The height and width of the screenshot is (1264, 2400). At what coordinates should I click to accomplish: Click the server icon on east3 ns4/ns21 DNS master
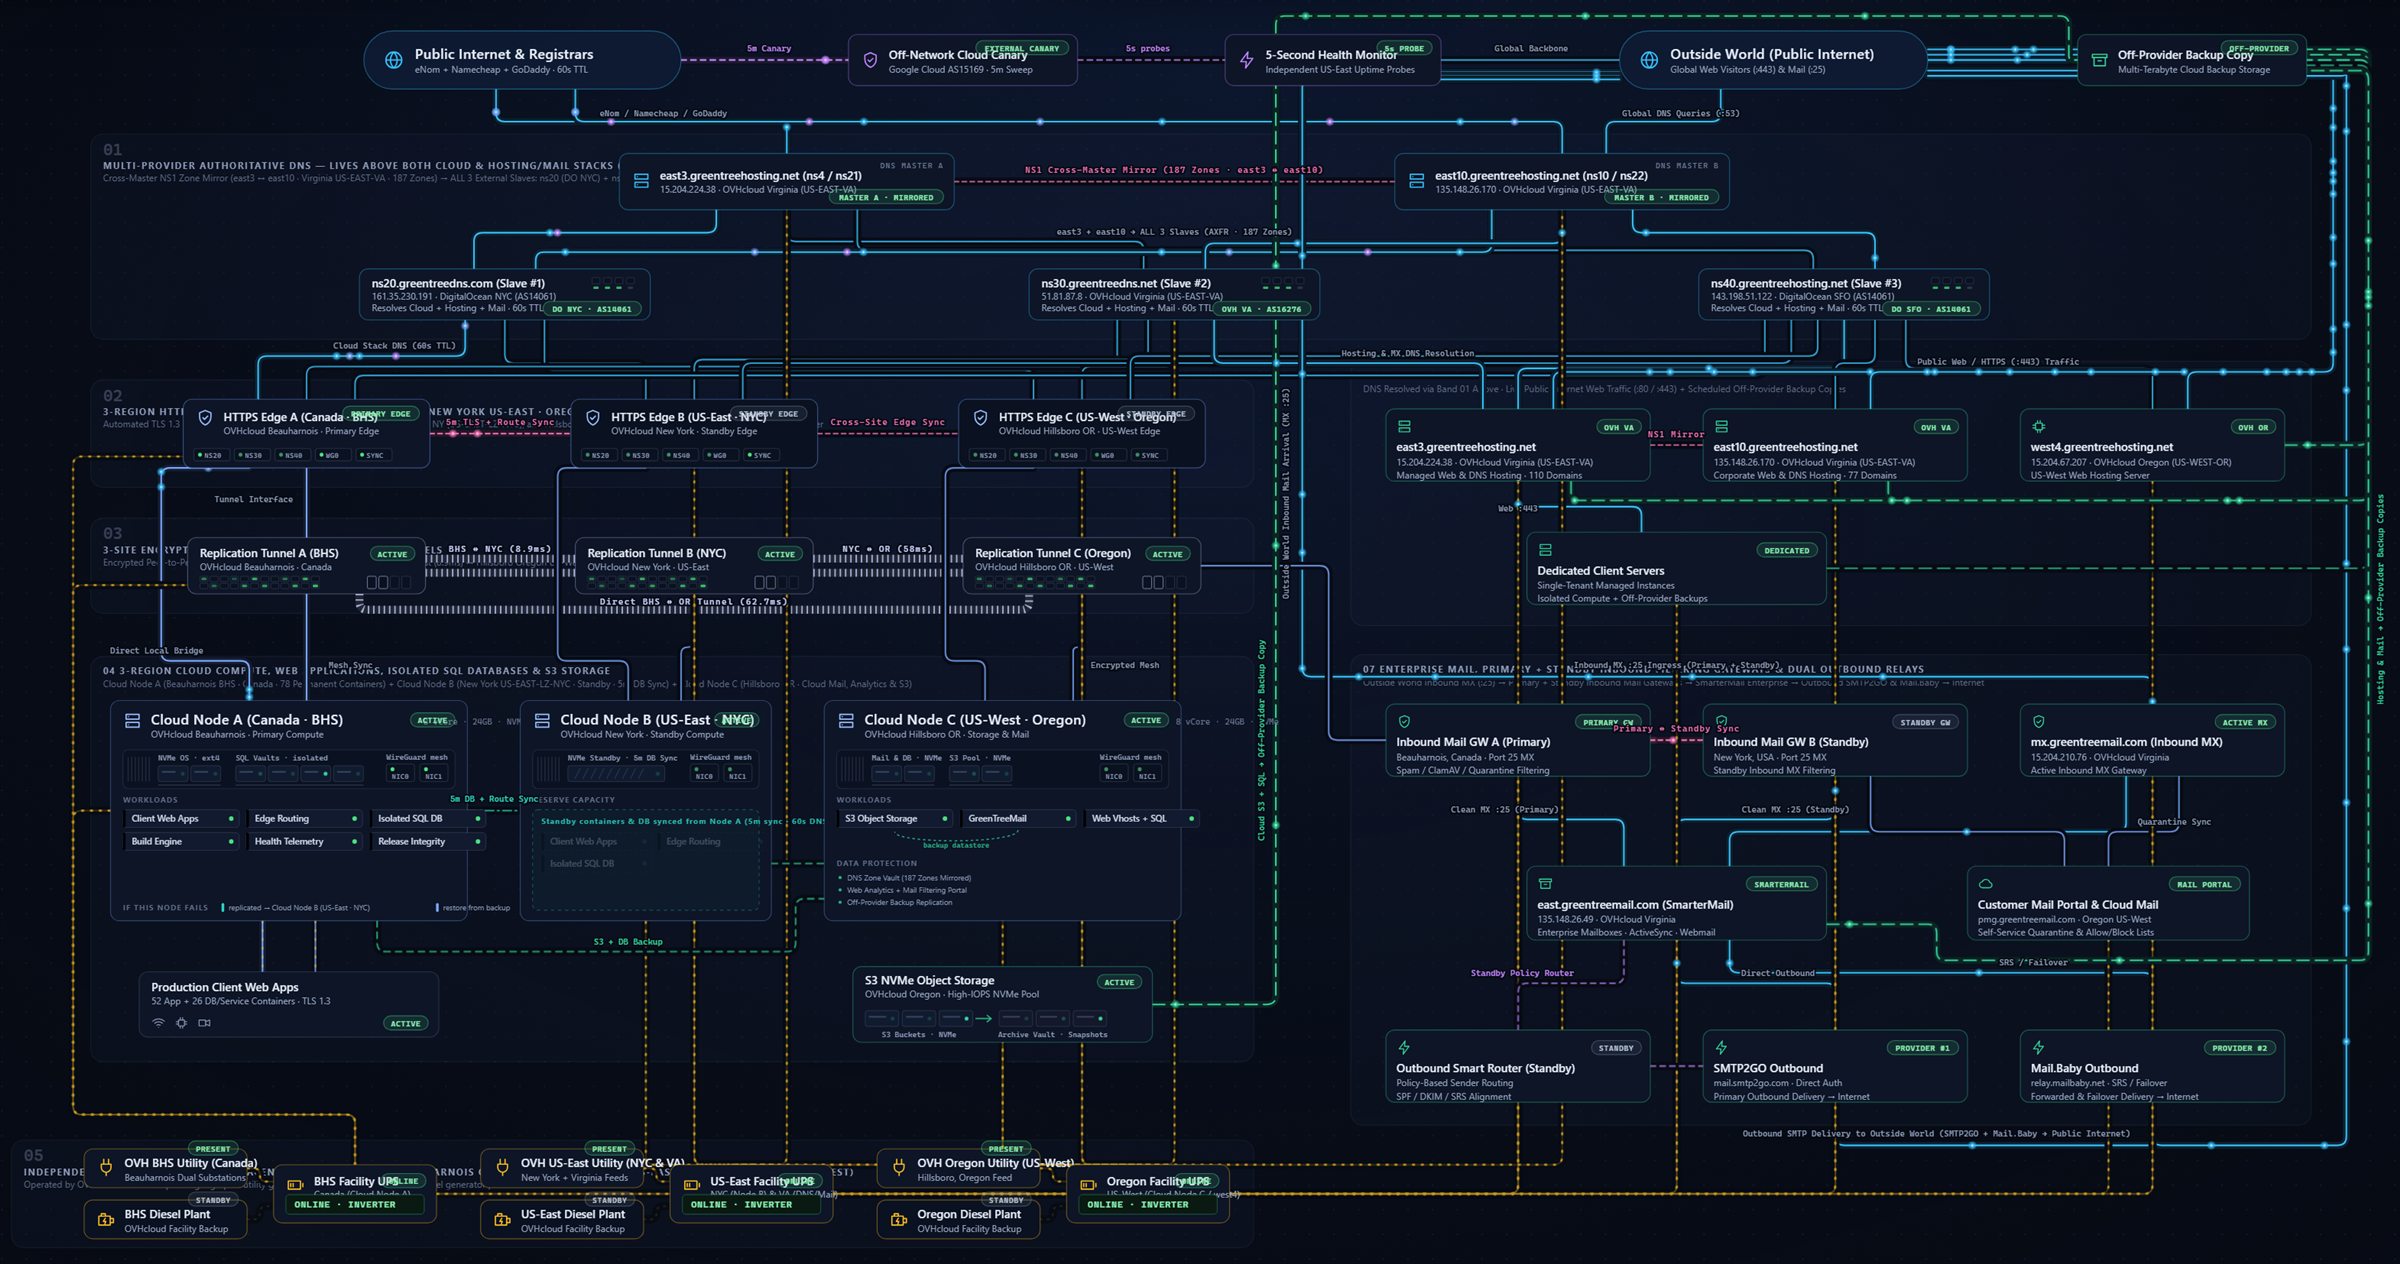[x=641, y=181]
